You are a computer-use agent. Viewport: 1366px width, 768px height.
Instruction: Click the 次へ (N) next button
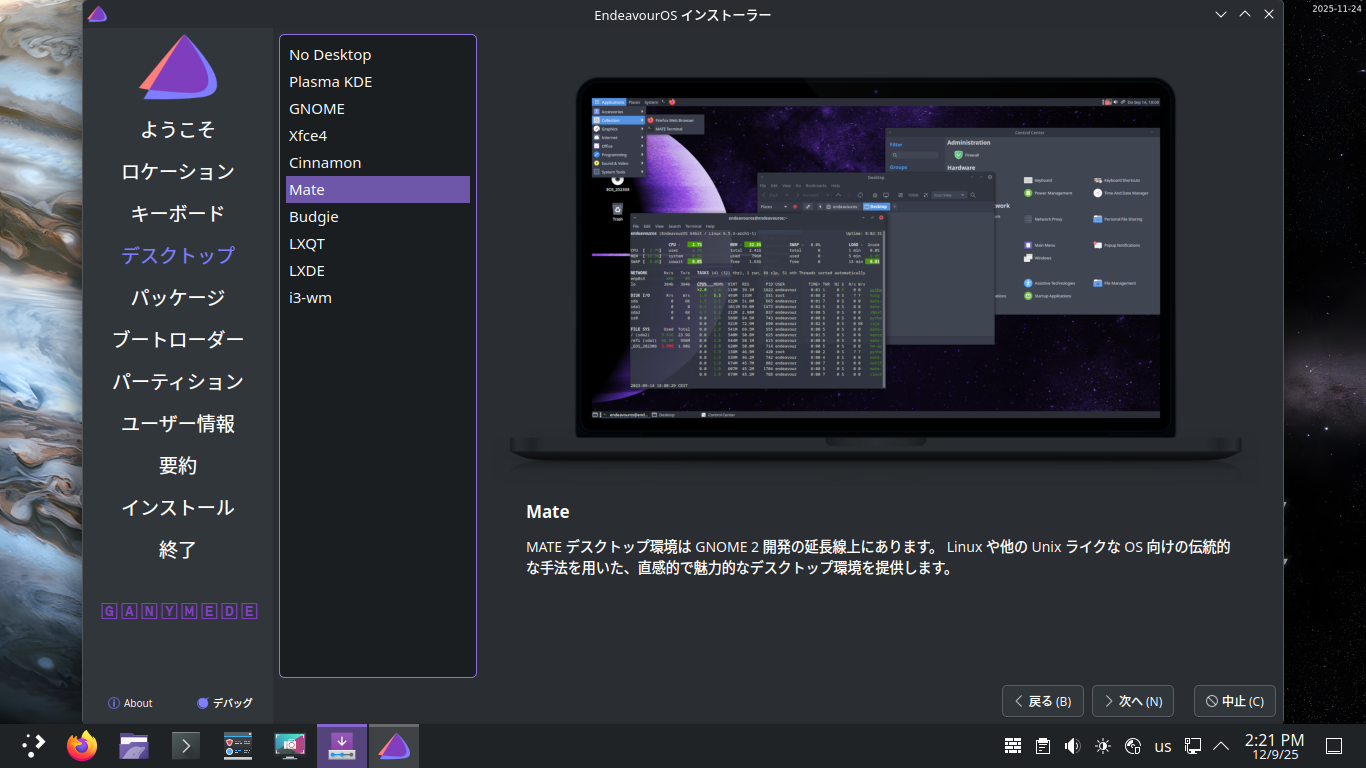(x=1132, y=701)
